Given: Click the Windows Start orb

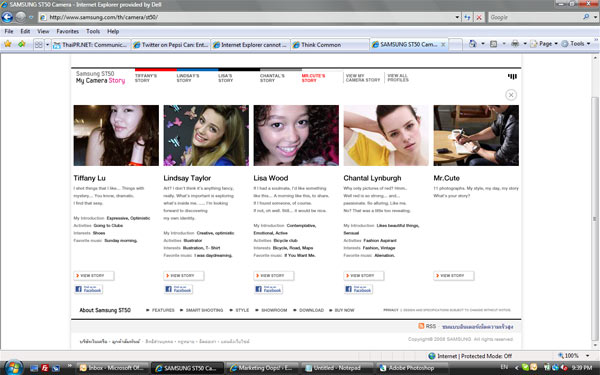Looking at the screenshot, I should point(13,368).
